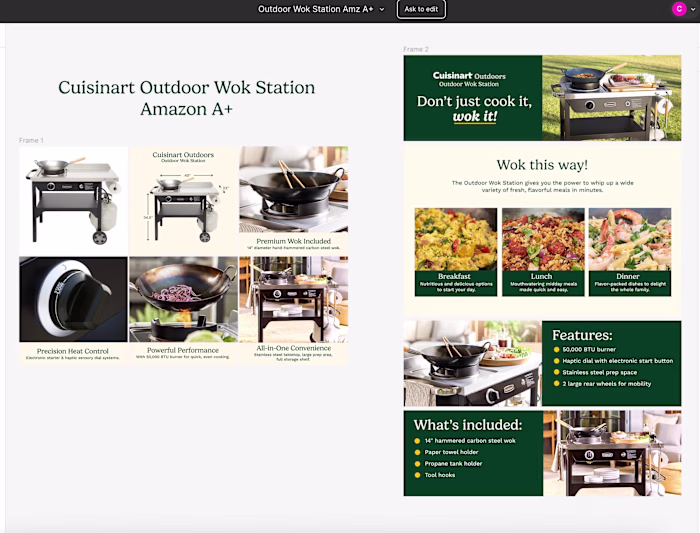The image size is (700, 533).
Task: Select the Precision Heat Control dial image
Action: pyautogui.click(x=73, y=299)
